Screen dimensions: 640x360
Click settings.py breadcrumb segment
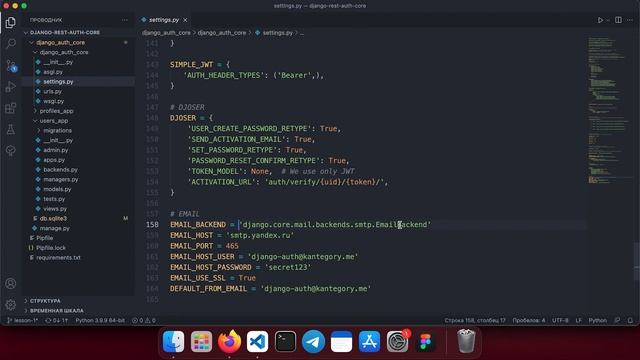[278, 33]
